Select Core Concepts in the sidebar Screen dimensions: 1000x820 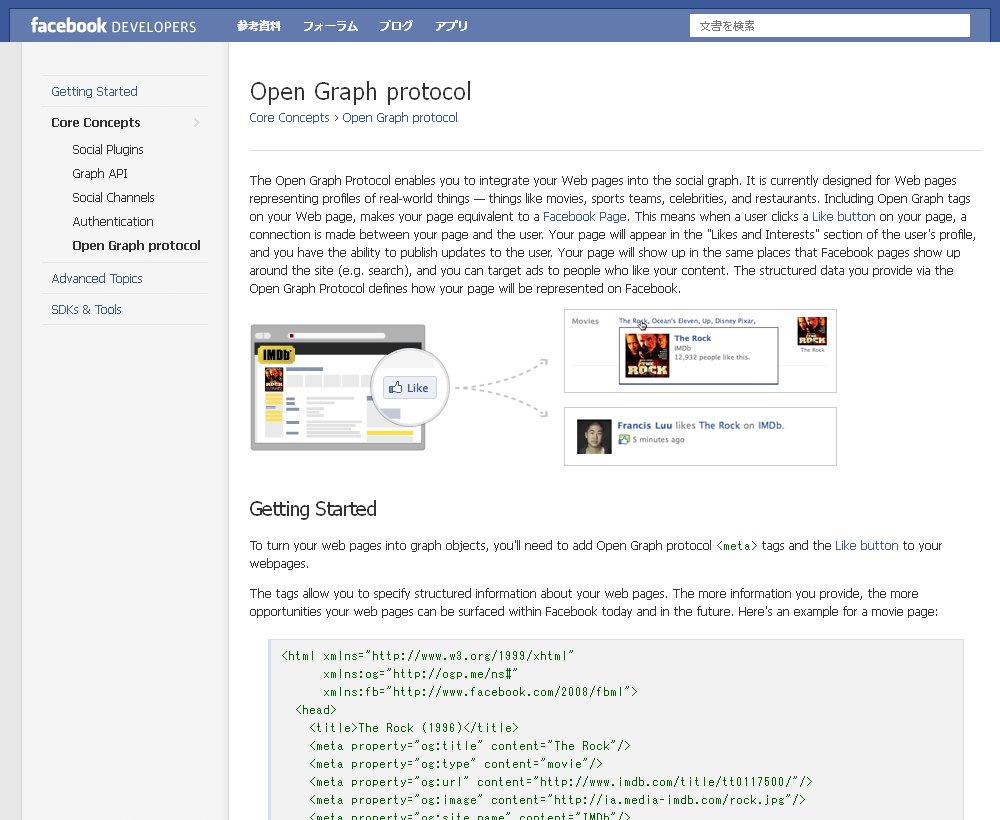coord(96,122)
